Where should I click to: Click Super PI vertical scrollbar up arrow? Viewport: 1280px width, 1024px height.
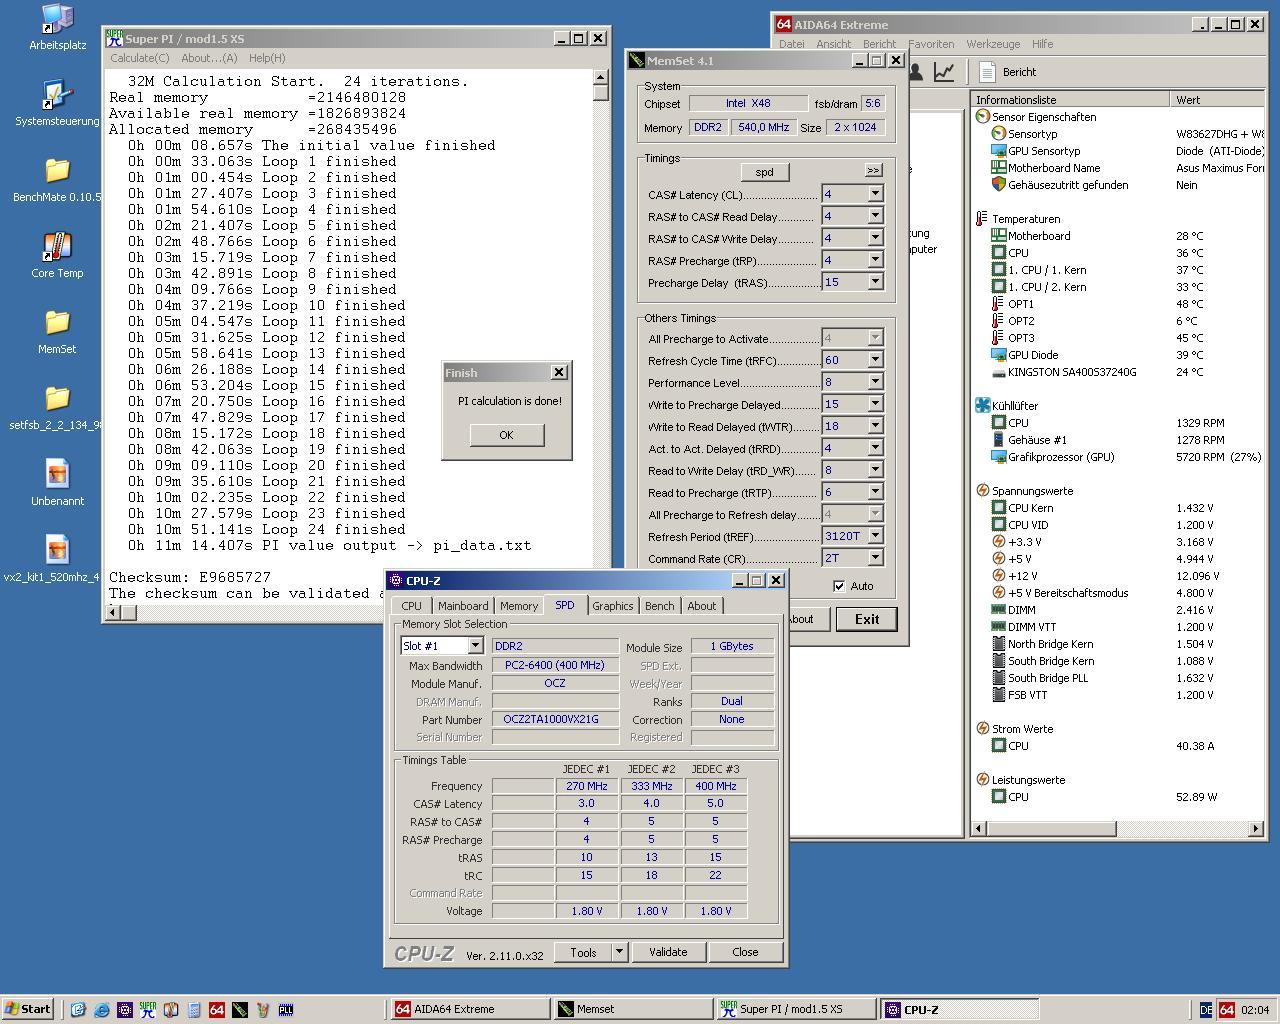[x=600, y=77]
